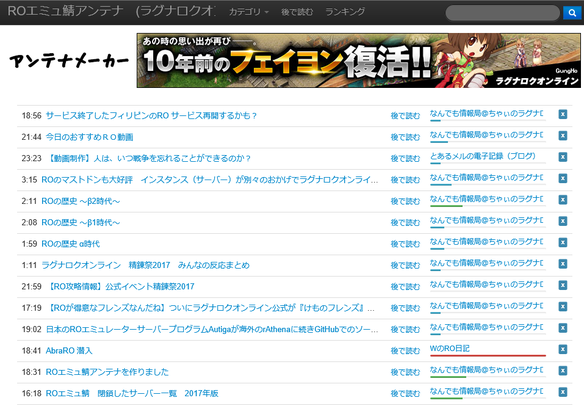Go to ランキング page
Viewport: 584px width, 406px height.
click(x=345, y=12)
